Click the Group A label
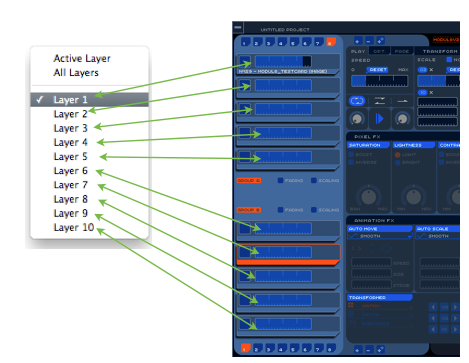The width and height of the screenshot is (469, 363). click(249, 180)
